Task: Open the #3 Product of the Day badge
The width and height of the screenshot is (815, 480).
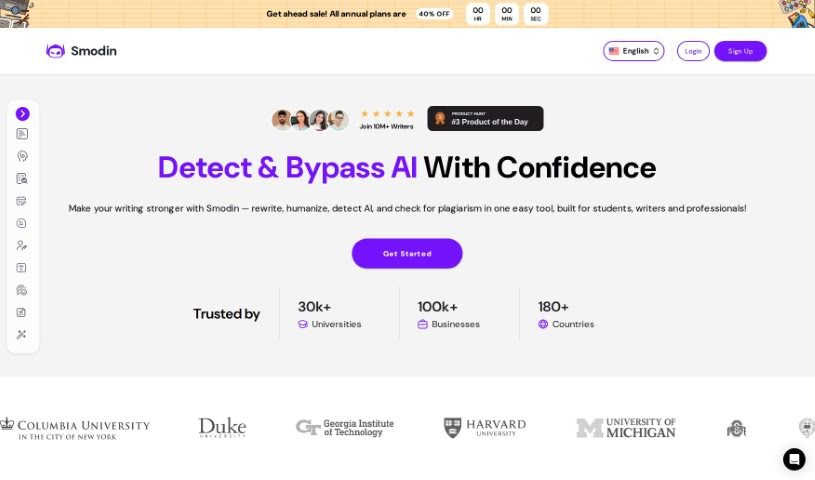Action: (485, 119)
